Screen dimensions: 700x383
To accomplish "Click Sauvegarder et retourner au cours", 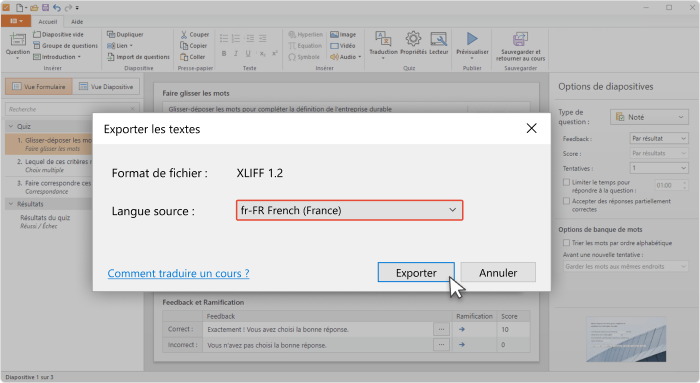I will pyautogui.click(x=520, y=46).
